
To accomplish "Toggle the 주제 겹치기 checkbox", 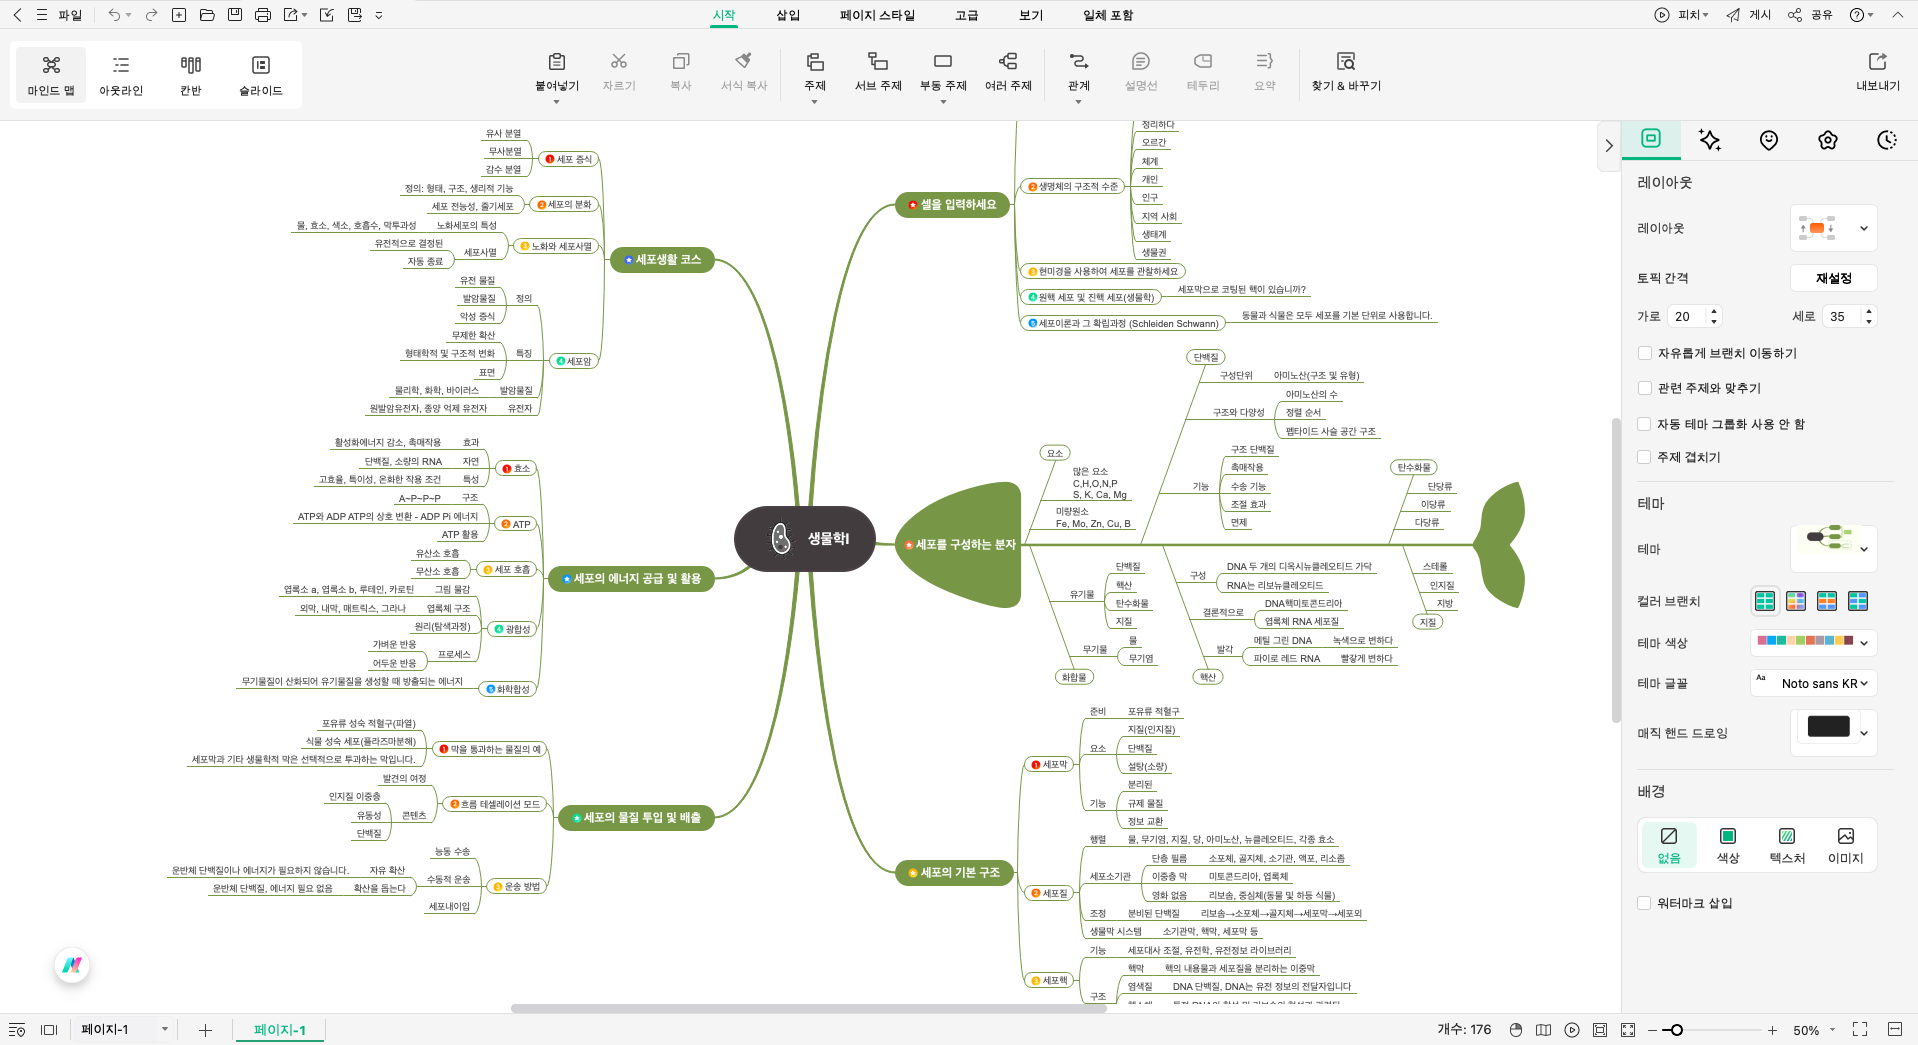I will [x=1644, y=457].
